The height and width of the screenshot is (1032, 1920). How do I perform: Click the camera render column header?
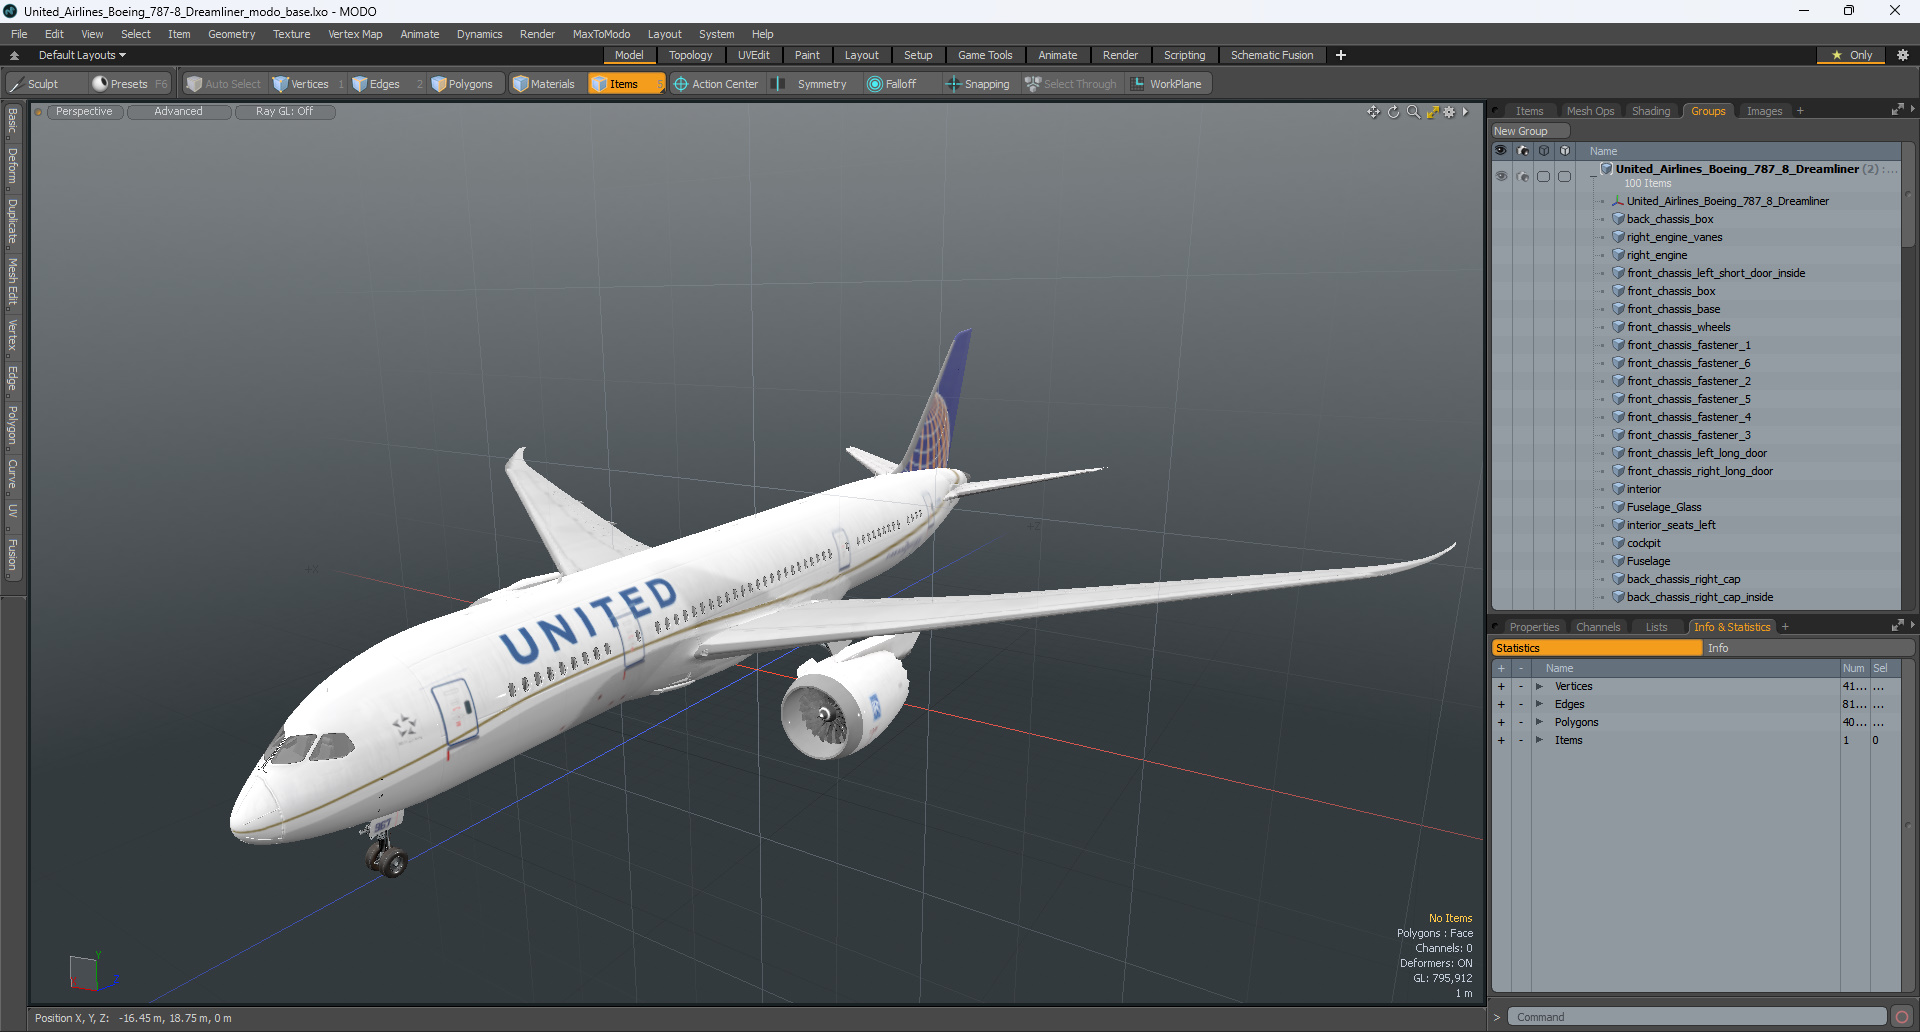[x=1522, y=151]
